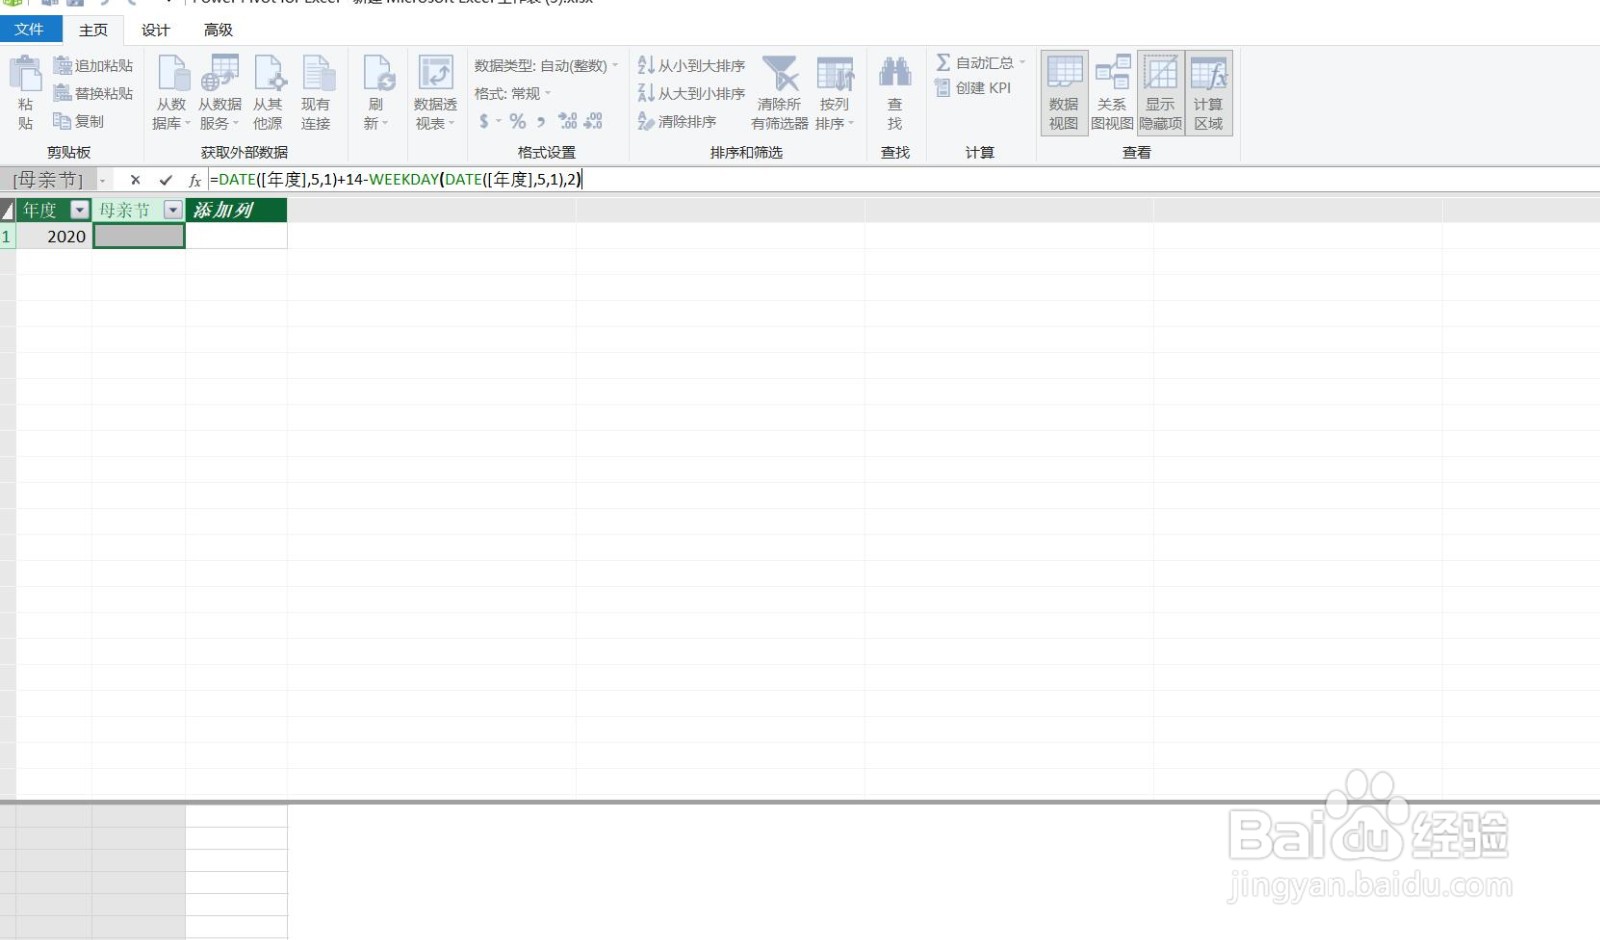Screen dimensions: 1600x940
Task: Open From Other Sources (从其他源)
Action: [x=268, y=93]
